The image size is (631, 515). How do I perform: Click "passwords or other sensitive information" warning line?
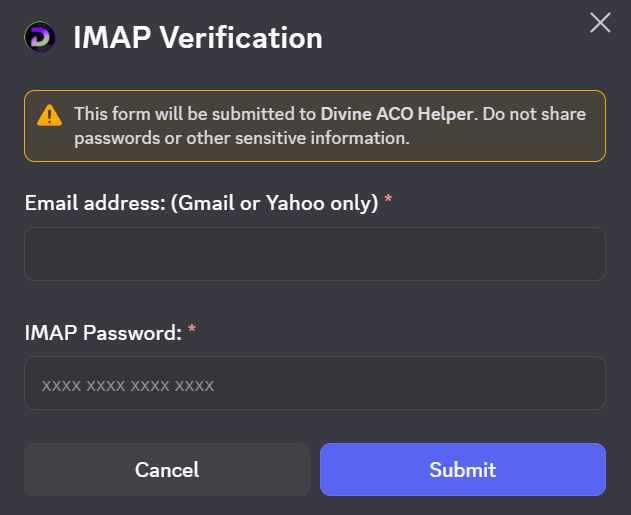tap(241, 138)
